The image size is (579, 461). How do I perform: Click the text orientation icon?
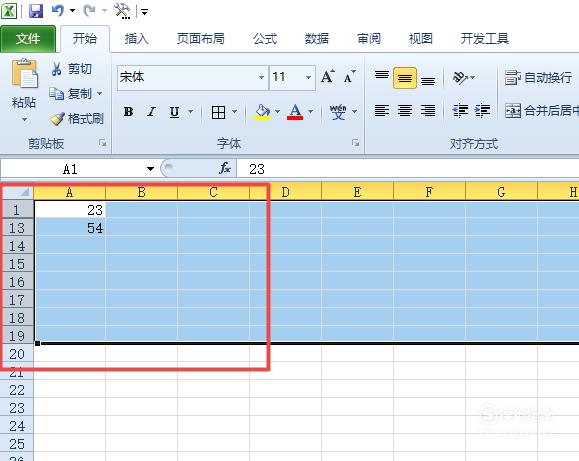(x=460, y=78)
